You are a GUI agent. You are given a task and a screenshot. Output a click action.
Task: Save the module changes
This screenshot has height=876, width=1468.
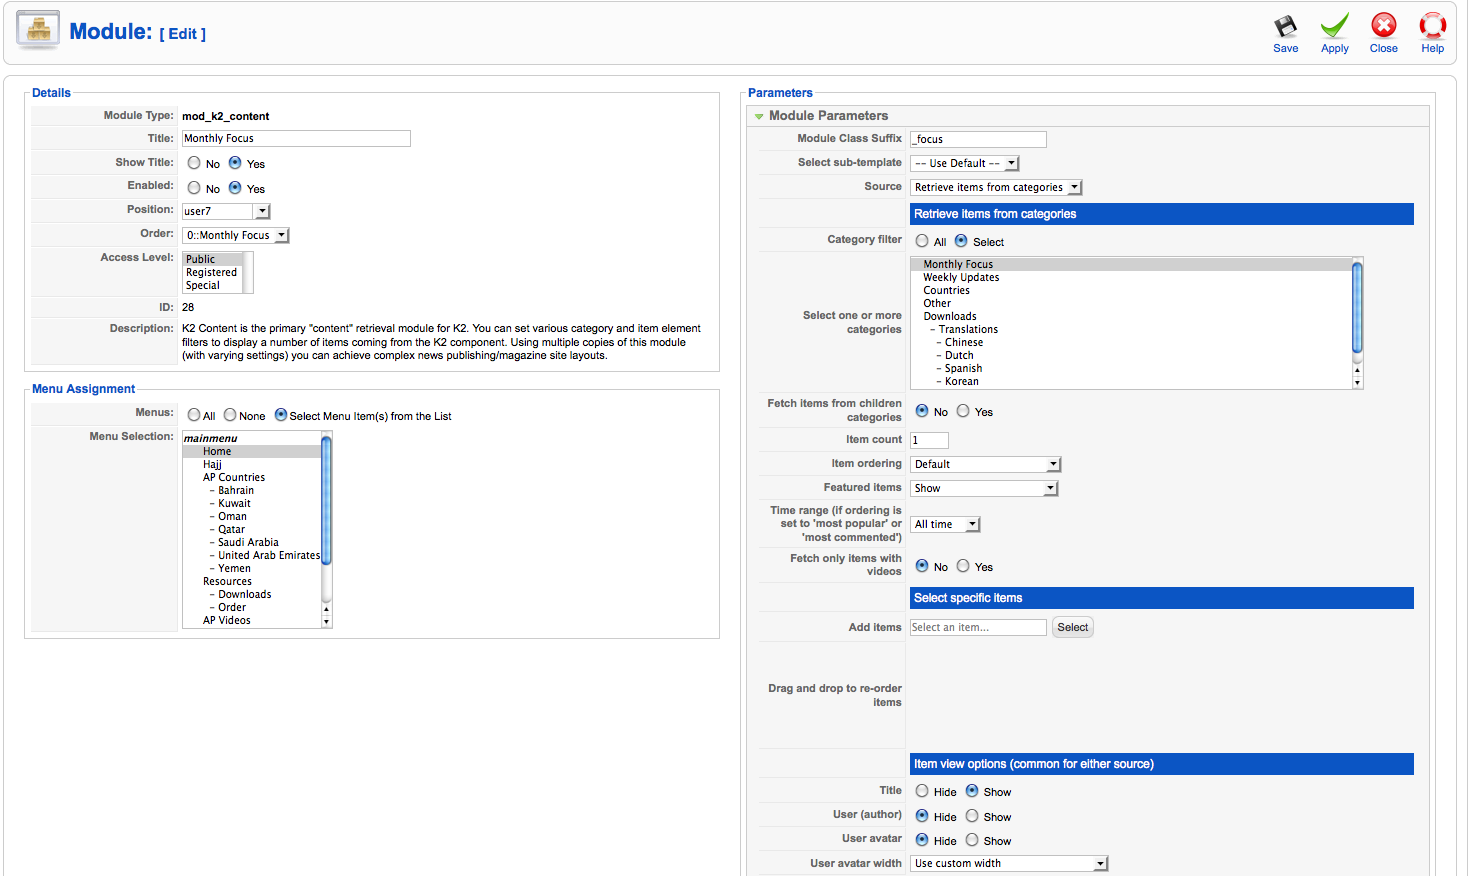click(x=1285, y=31)
